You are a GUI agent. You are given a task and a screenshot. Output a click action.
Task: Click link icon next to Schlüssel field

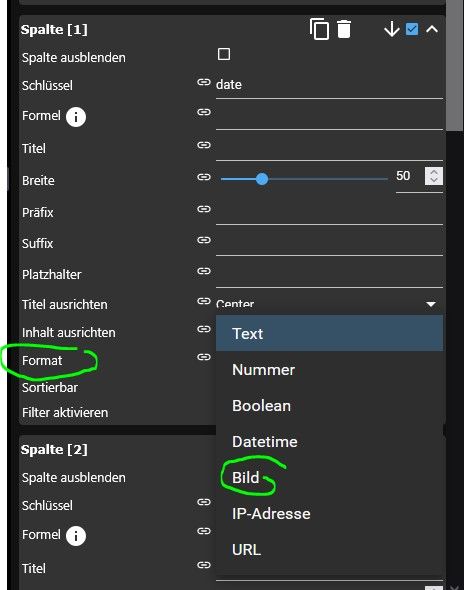[204, 82]
